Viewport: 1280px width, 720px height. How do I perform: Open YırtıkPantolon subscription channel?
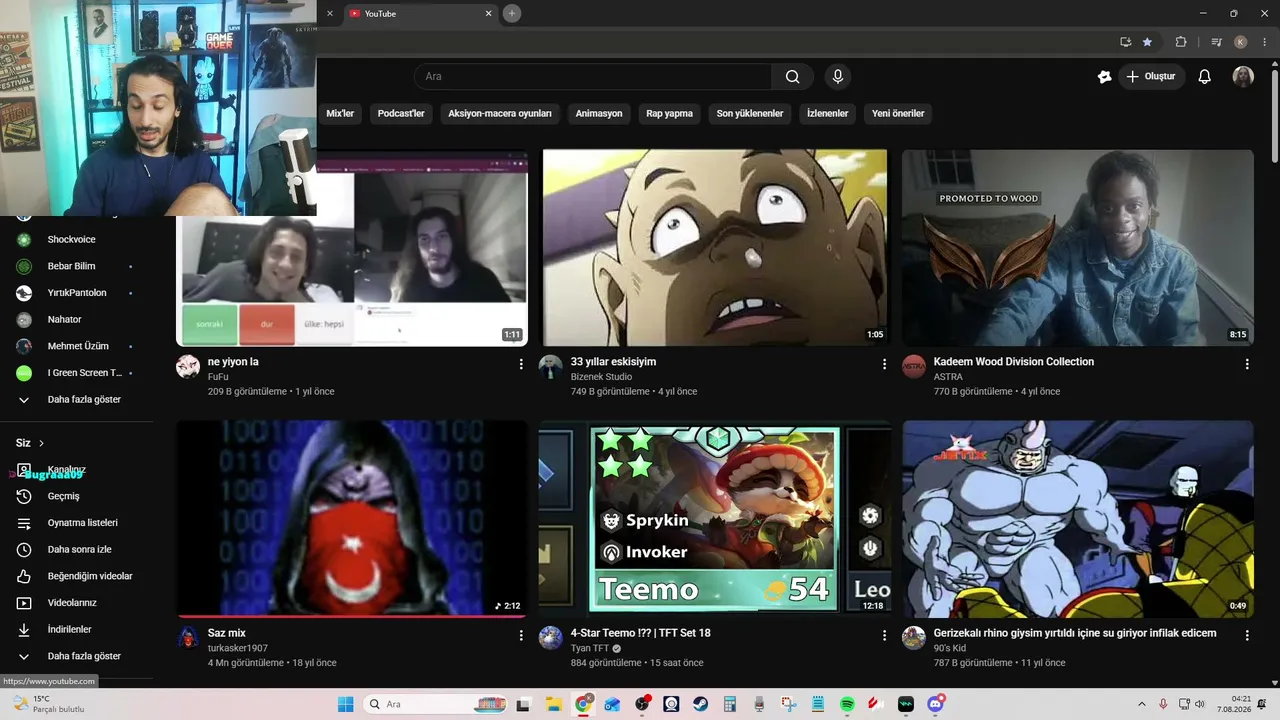click(x=77, y=293)
